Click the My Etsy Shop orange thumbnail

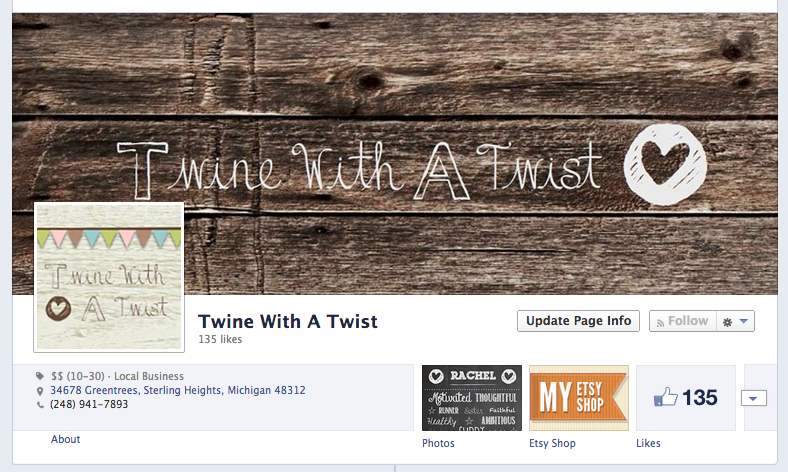(x=579, y=398)
